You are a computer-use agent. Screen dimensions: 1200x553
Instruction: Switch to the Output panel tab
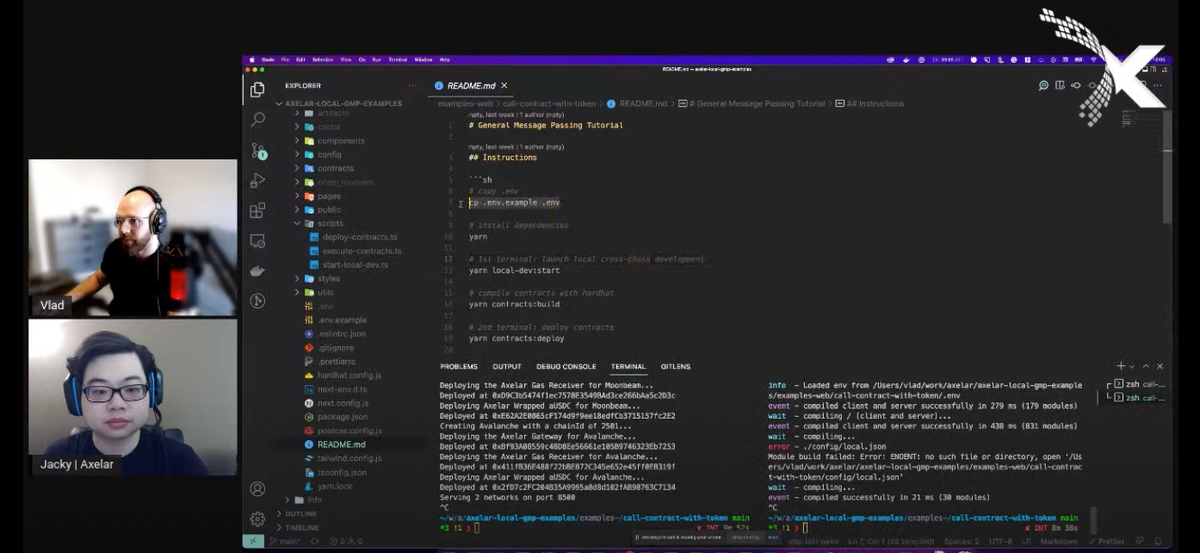tap(507, 367)
